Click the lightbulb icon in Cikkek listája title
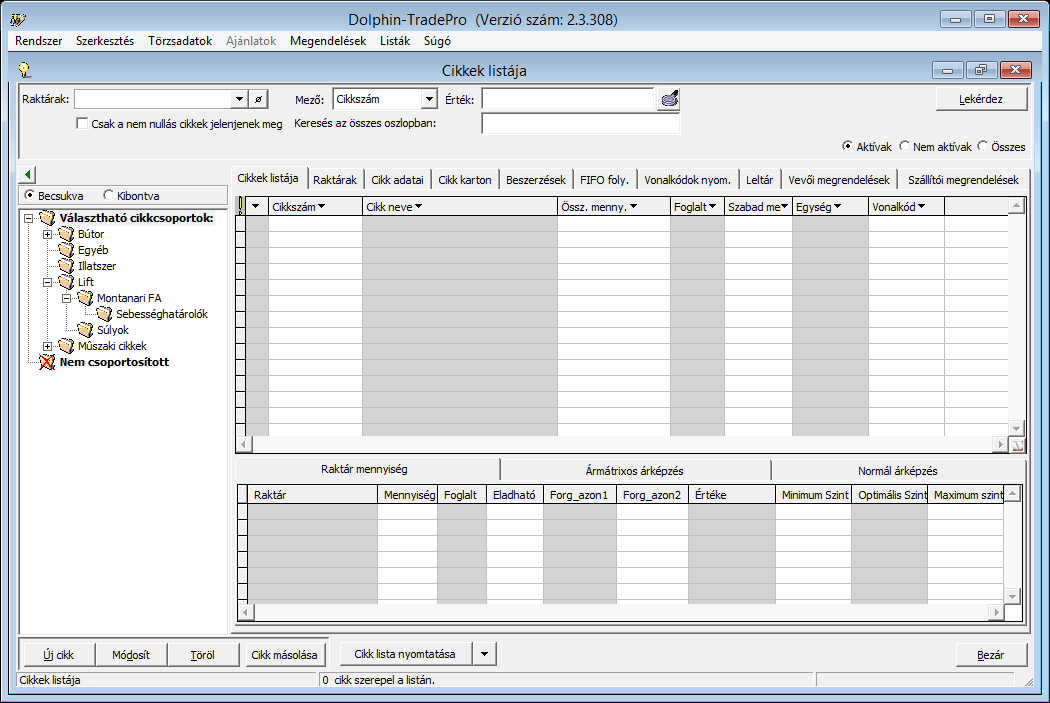 point(25,70)
